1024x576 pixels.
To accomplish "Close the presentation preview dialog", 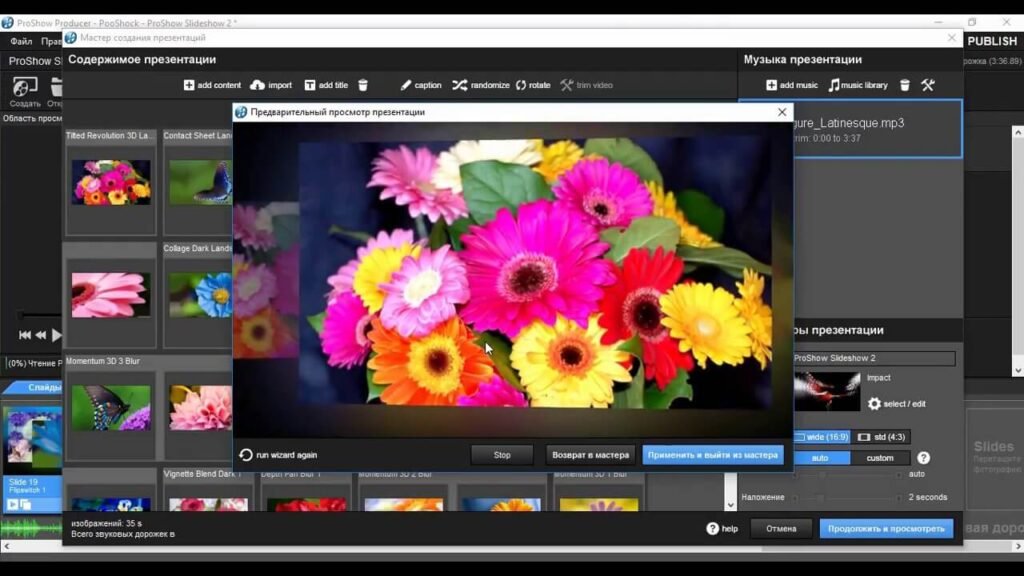I will (782, 112).
